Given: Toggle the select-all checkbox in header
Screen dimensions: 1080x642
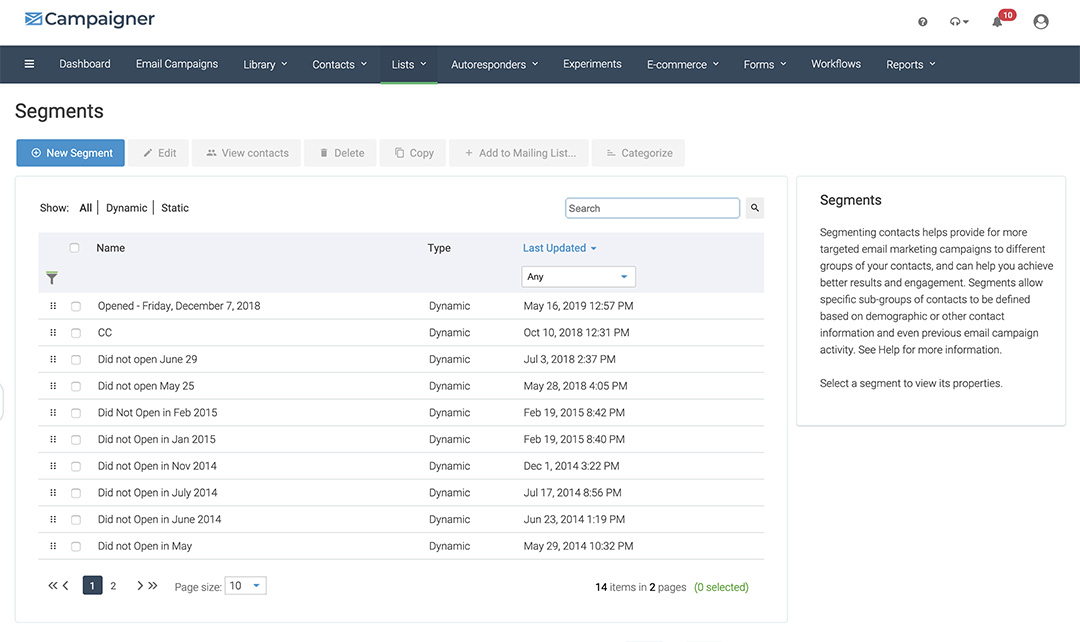Looking at the screenshot, I should (74, 248).
